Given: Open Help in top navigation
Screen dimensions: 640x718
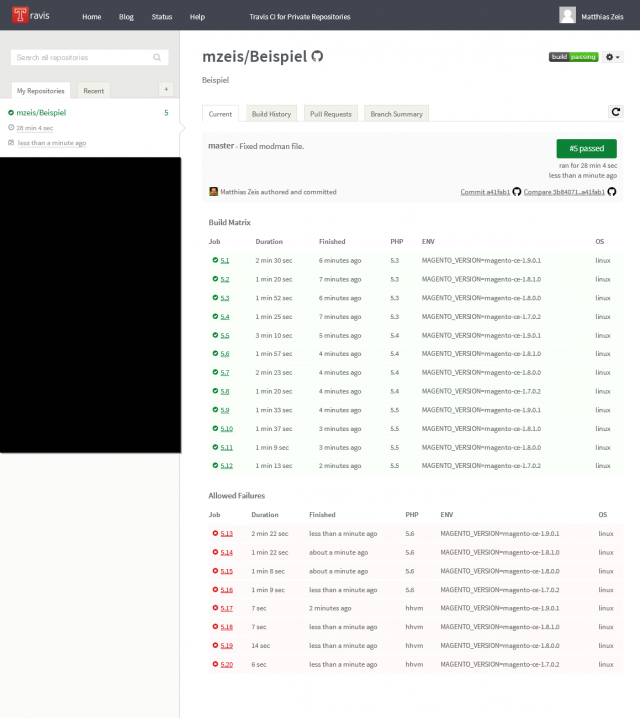Looking at the screenshot, I should (197, 17).
